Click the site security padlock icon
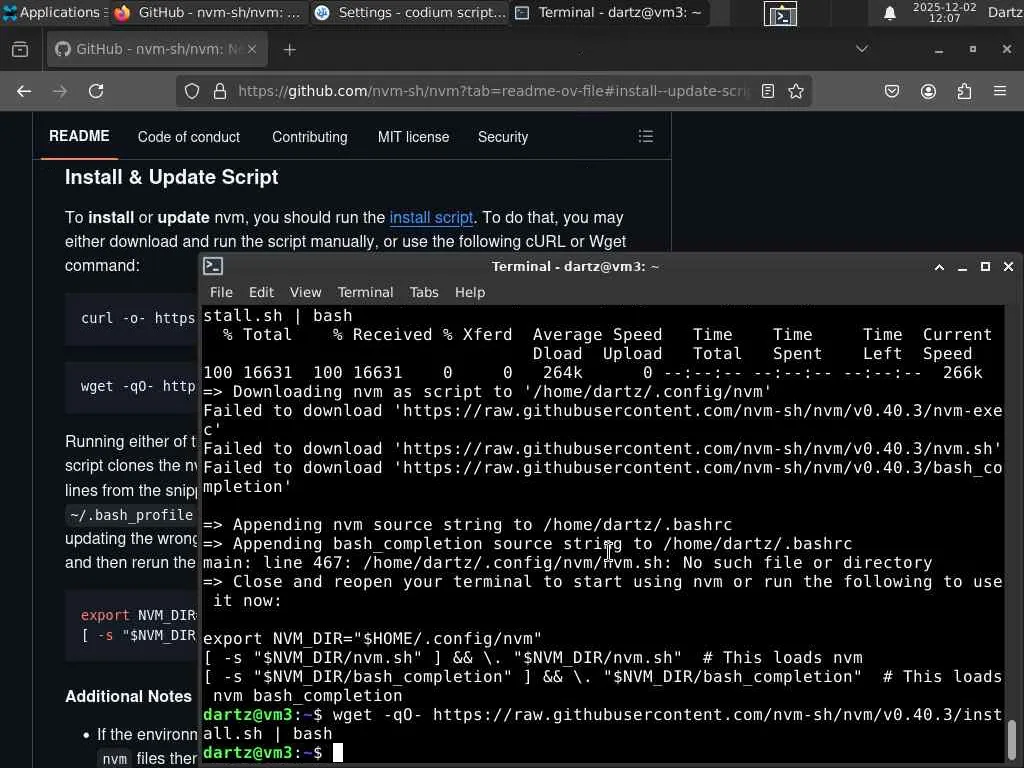1024x768 pixels. click(x=220, y=91)
